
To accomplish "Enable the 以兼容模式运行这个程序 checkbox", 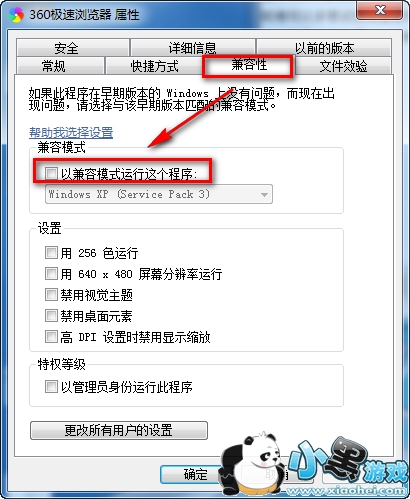I will [x=51, y=173].
